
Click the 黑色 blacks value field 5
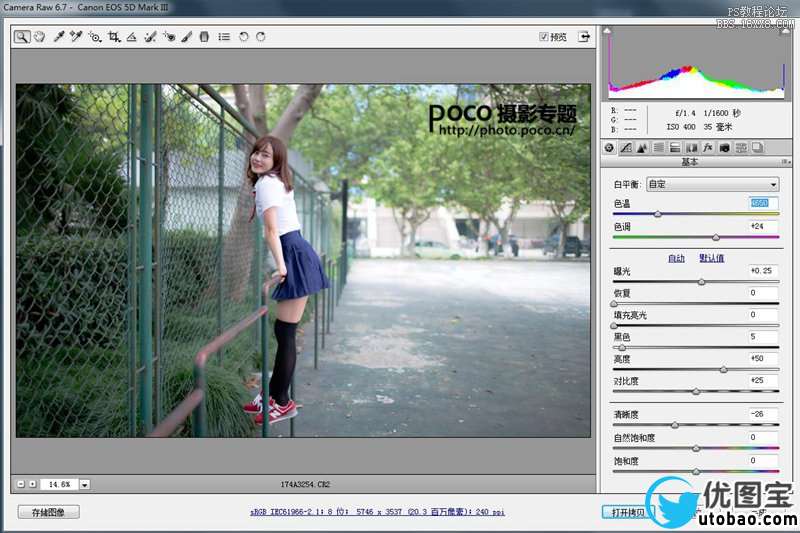point(763,337)
